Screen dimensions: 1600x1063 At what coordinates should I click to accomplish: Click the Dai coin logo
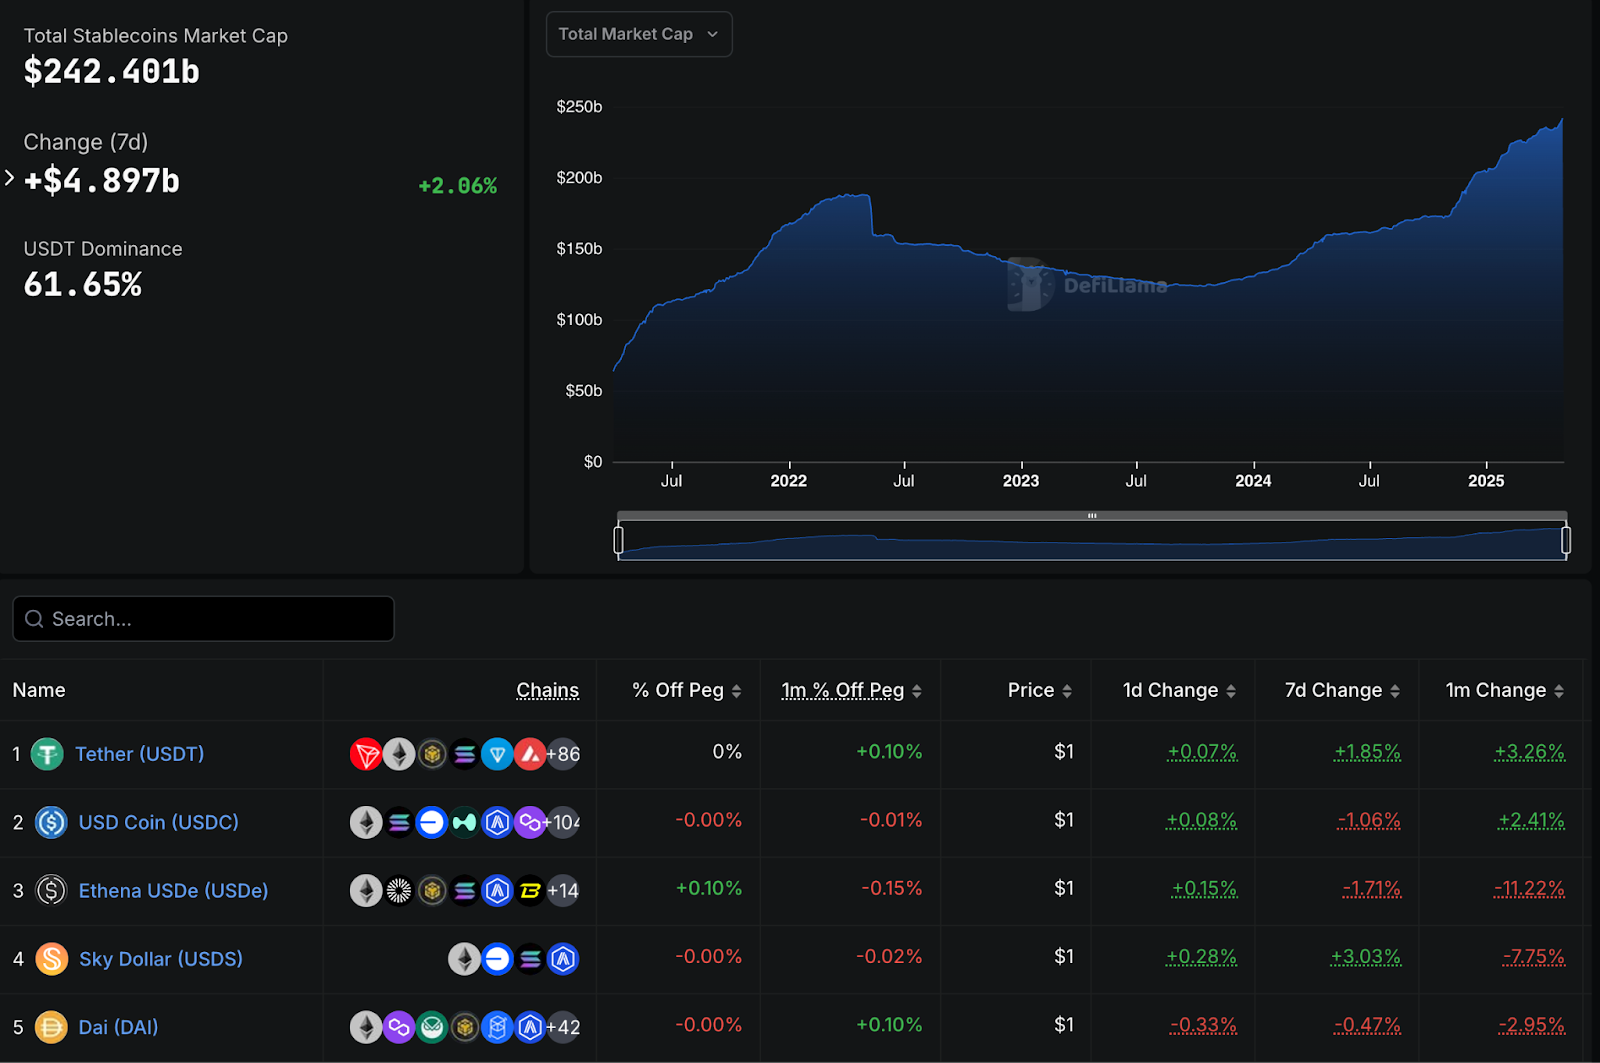pyautogui.click(x=51, y=1027)
